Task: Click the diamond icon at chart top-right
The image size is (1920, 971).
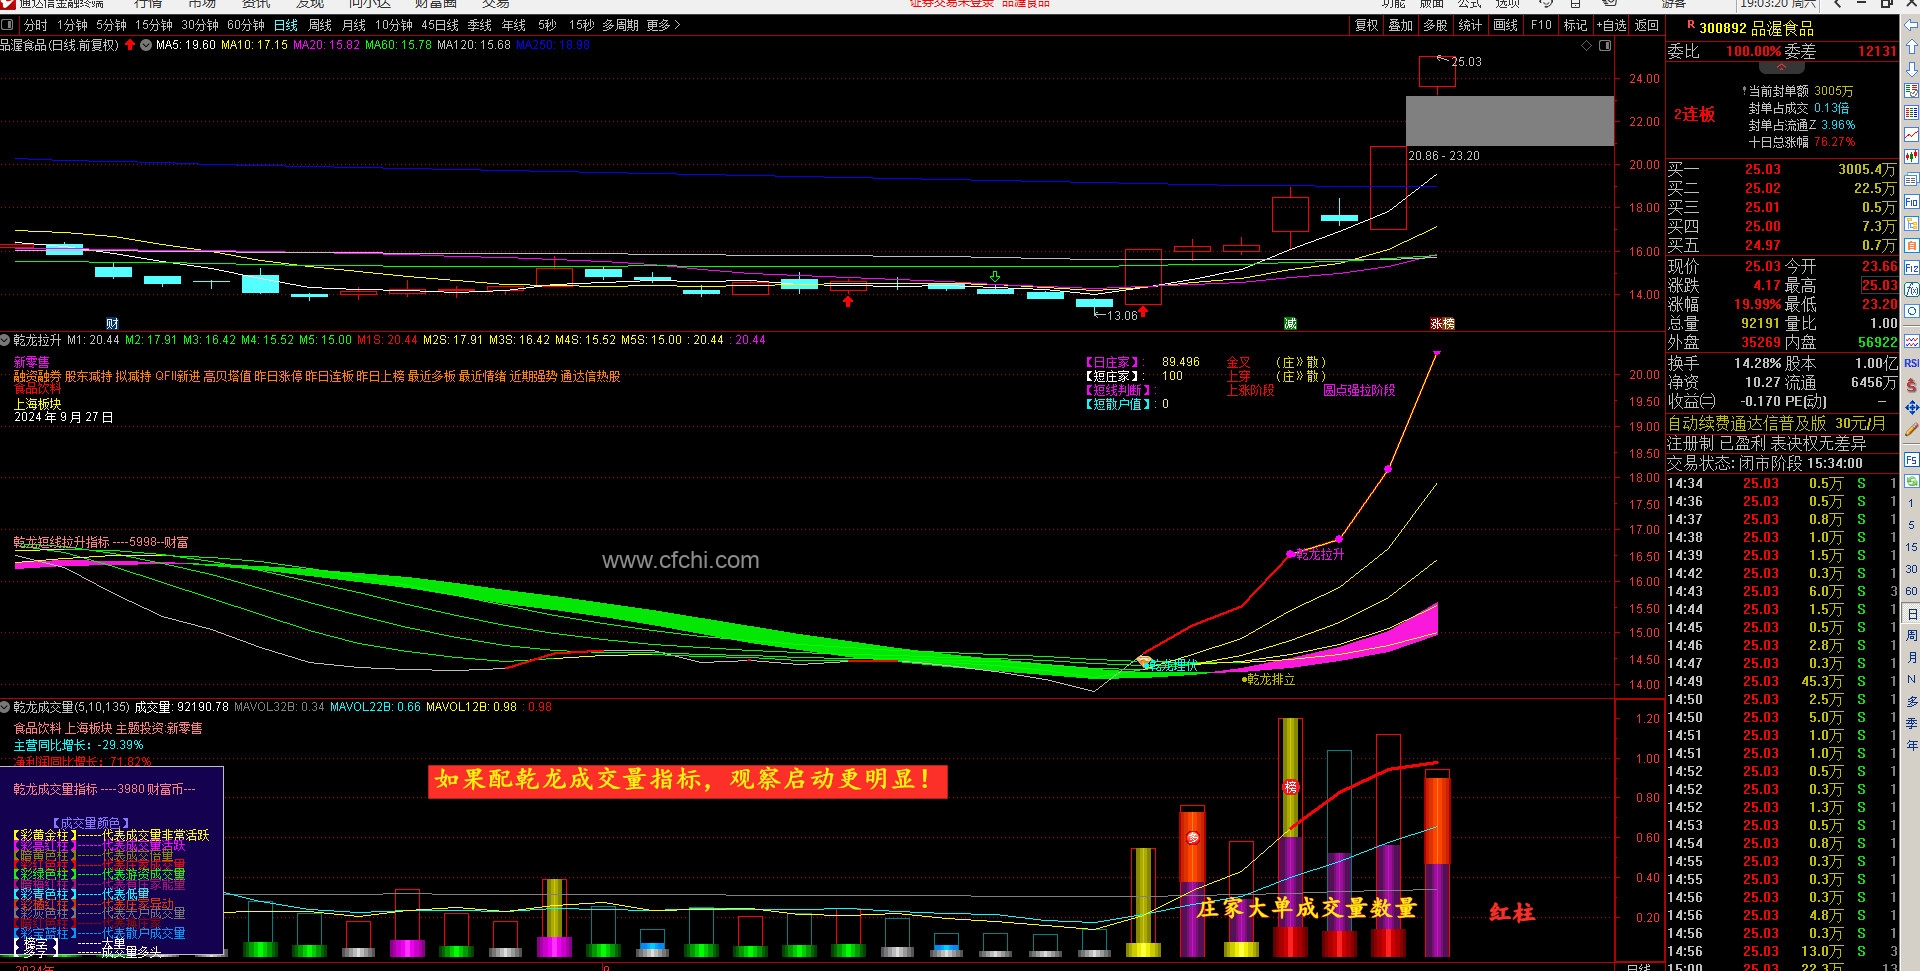Action: 1586,45
